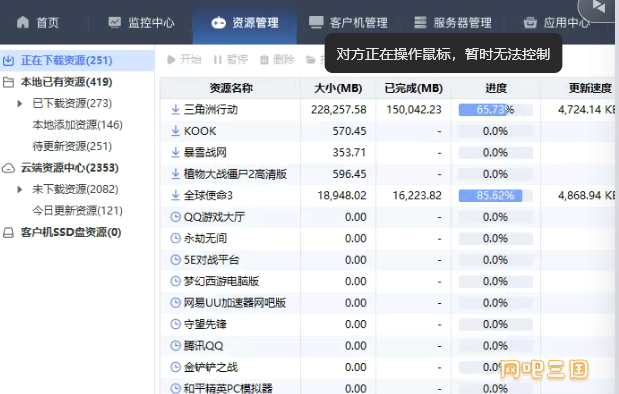Click the 0.0% progress bar of KOOK

click(495, 131)
